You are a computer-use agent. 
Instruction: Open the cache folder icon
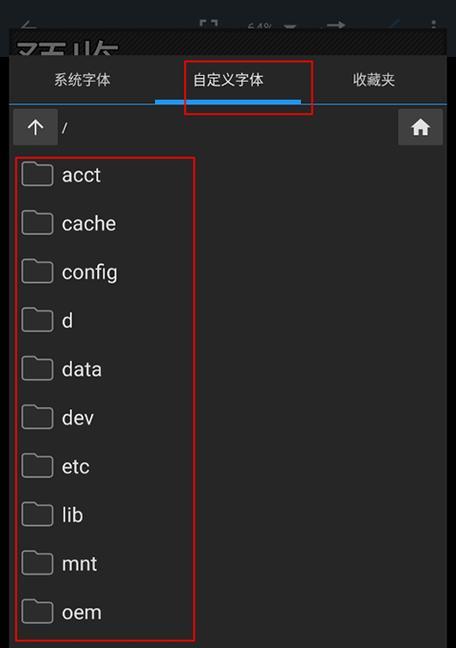[37, 223]
